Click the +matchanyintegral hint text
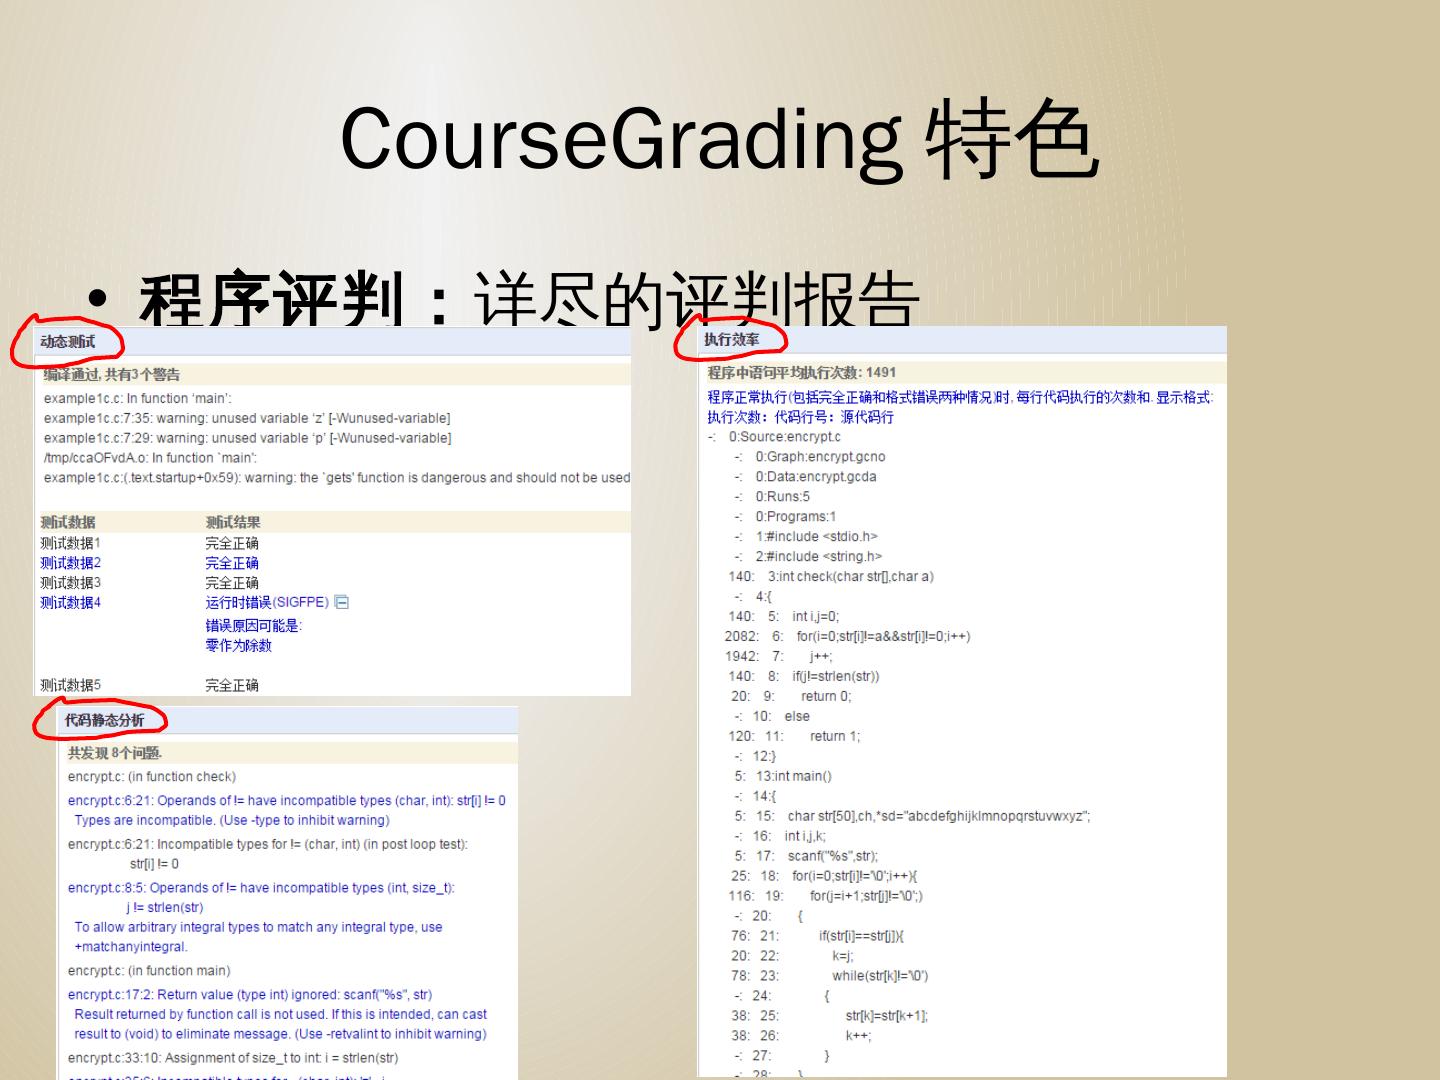This screenshot has width=1440, height=1080. (131, 947)
